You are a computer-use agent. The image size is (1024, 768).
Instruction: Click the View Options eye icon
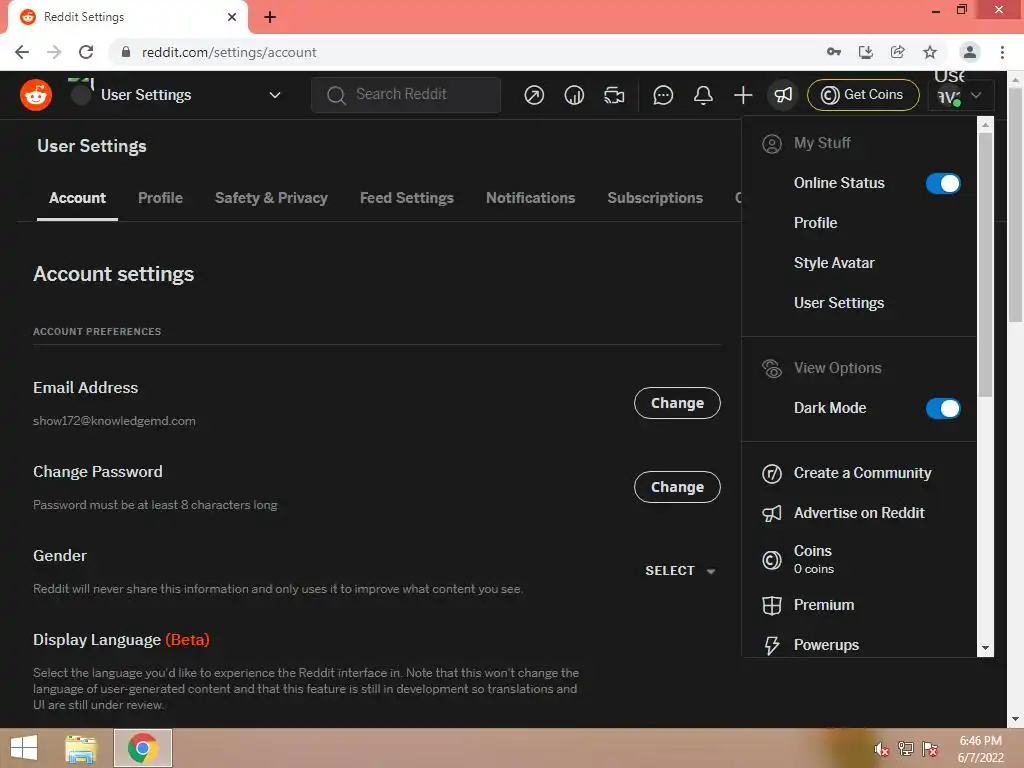772,368
